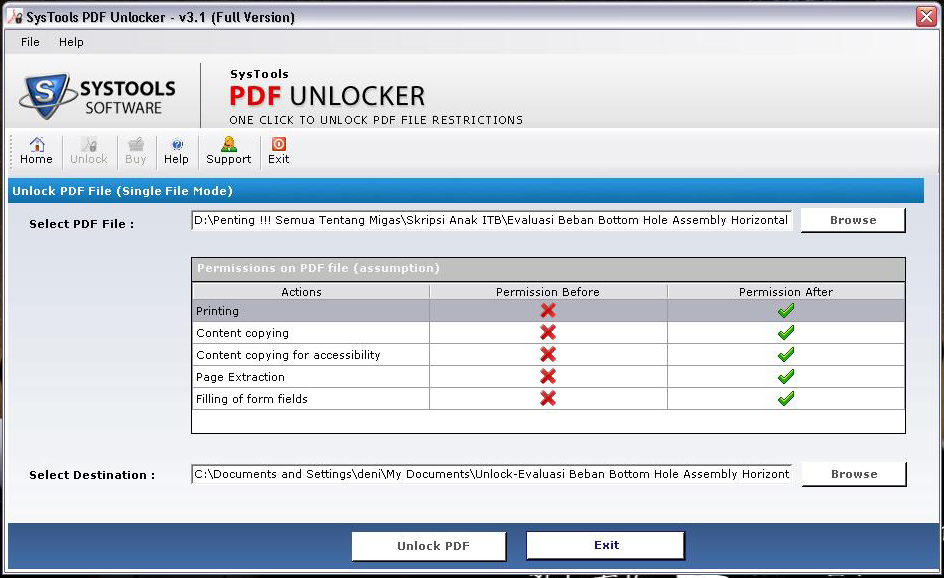Browse for the source PDF file
This screenshot has height=578, width=944.
852,220
